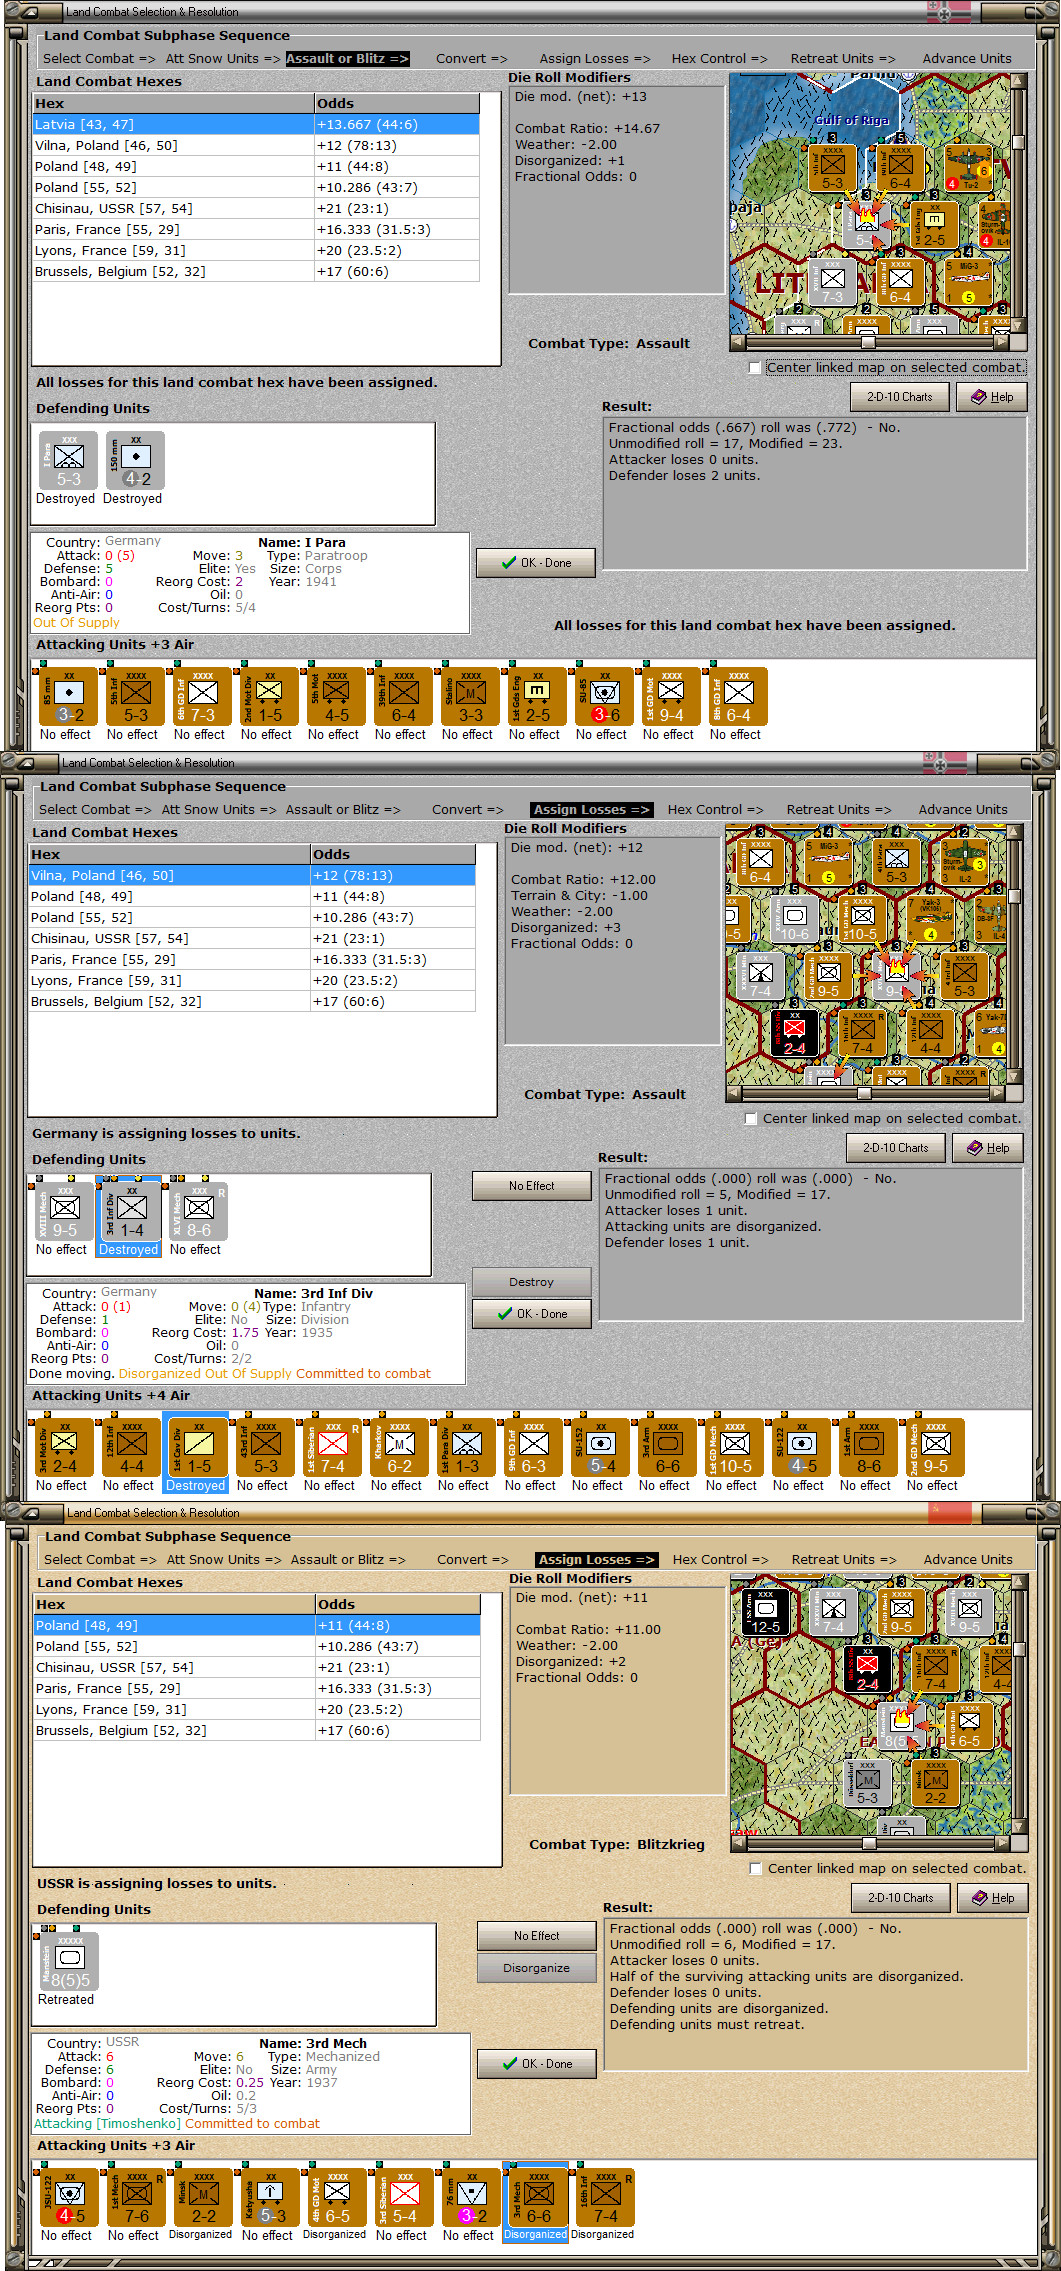1061x2271 pixels.
Task: Select the destroyed I Para 5-3 defender
Action: [x=68, y=461]
